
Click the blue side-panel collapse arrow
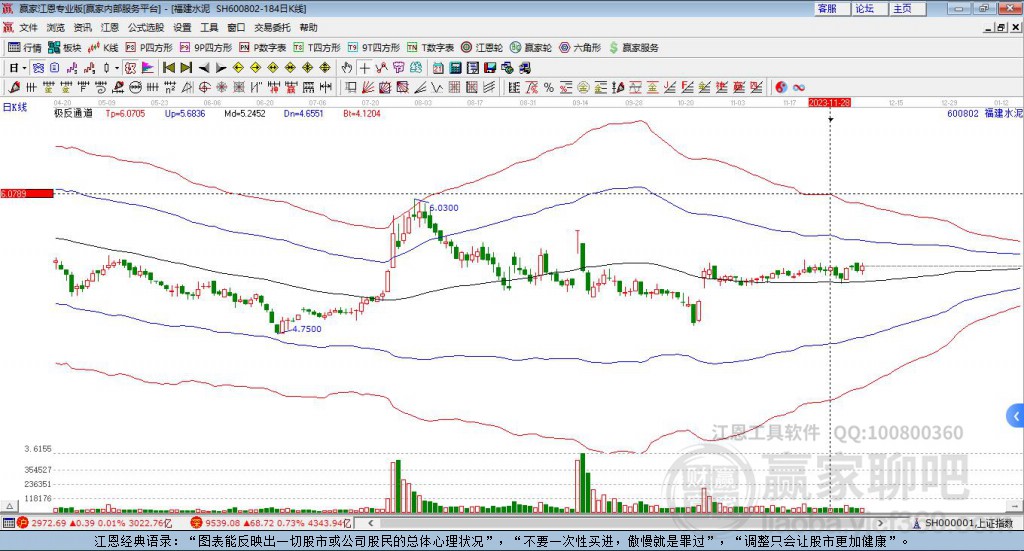coord(1016,416)
